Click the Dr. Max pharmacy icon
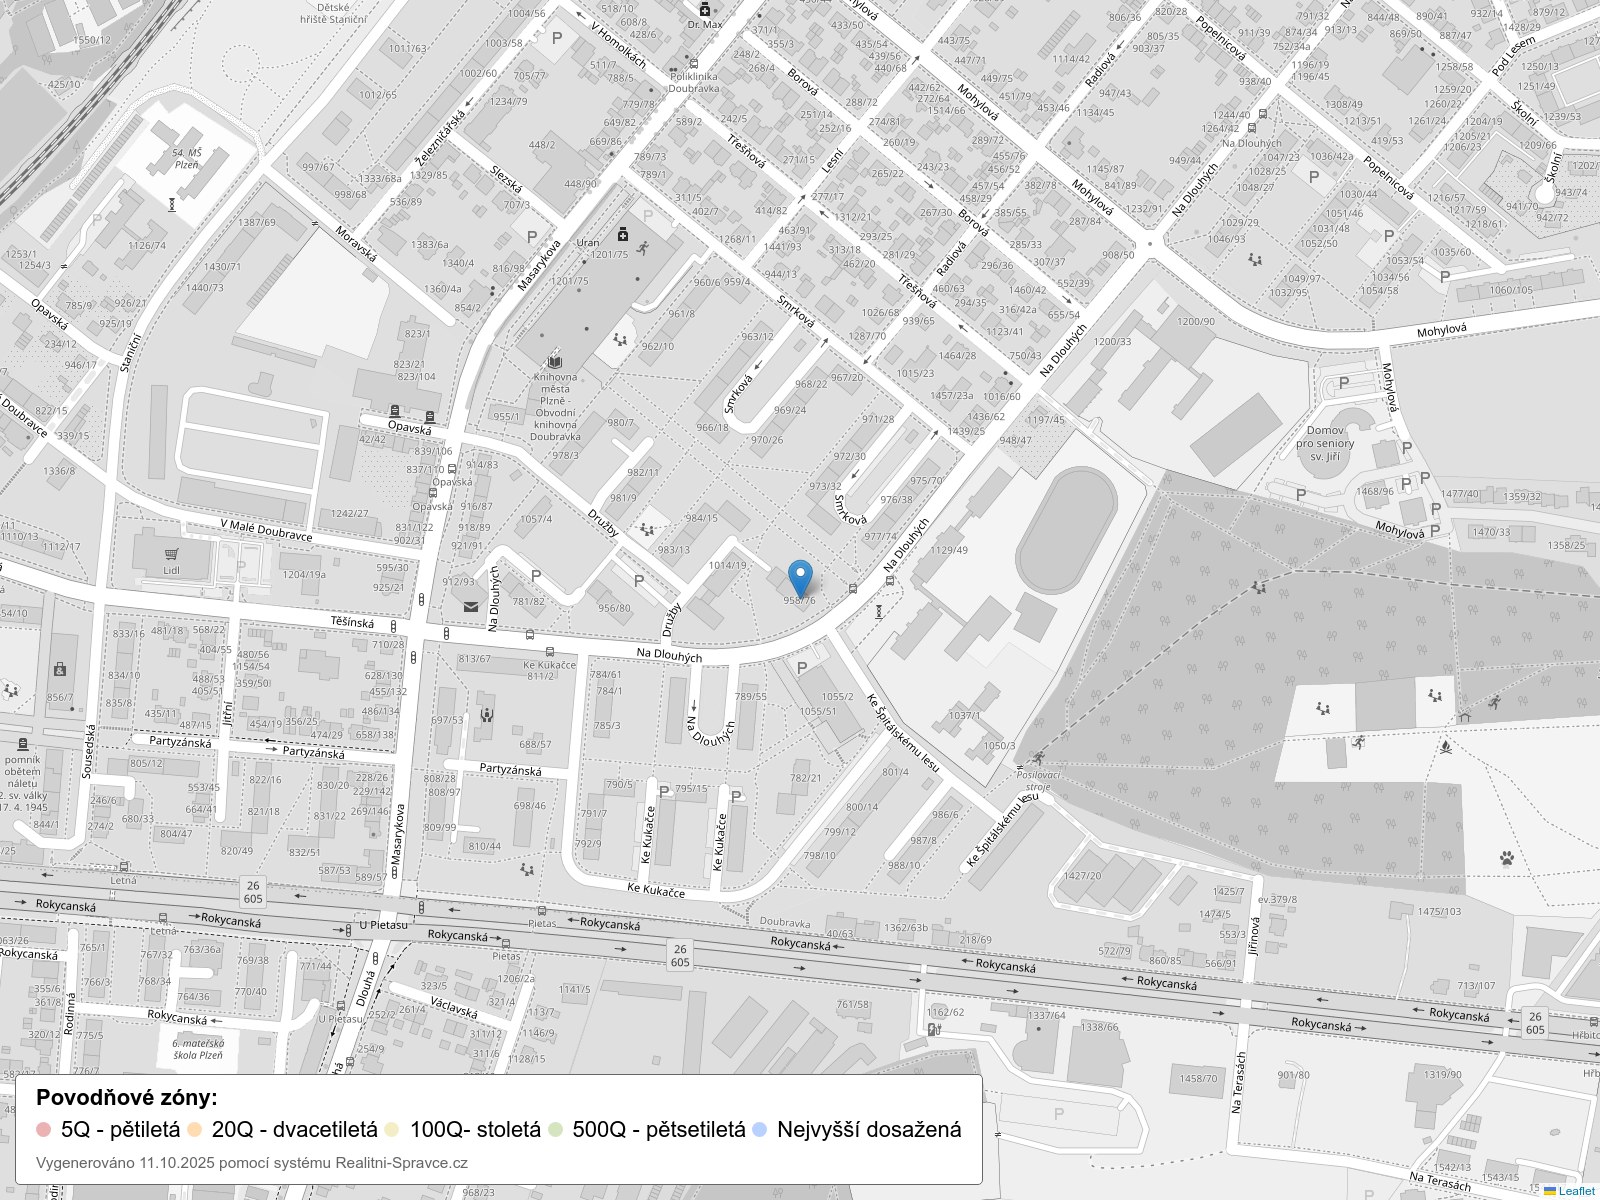 (x=705, y=10)
